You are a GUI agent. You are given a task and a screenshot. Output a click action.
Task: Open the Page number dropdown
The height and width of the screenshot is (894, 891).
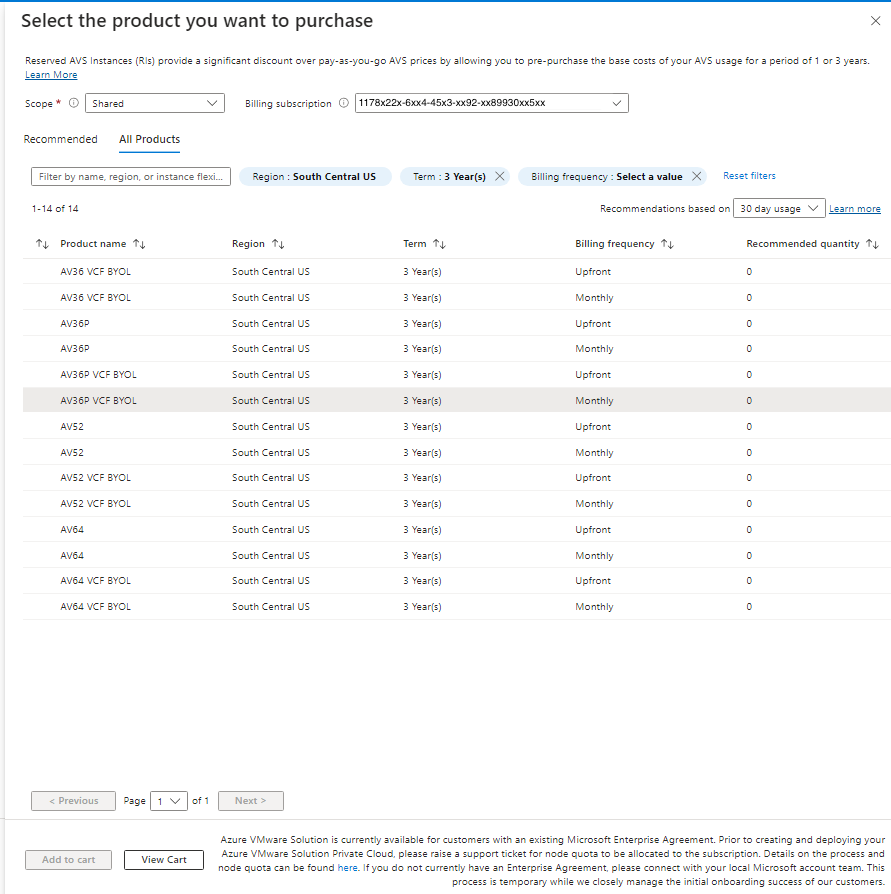[x=169, y=801]
